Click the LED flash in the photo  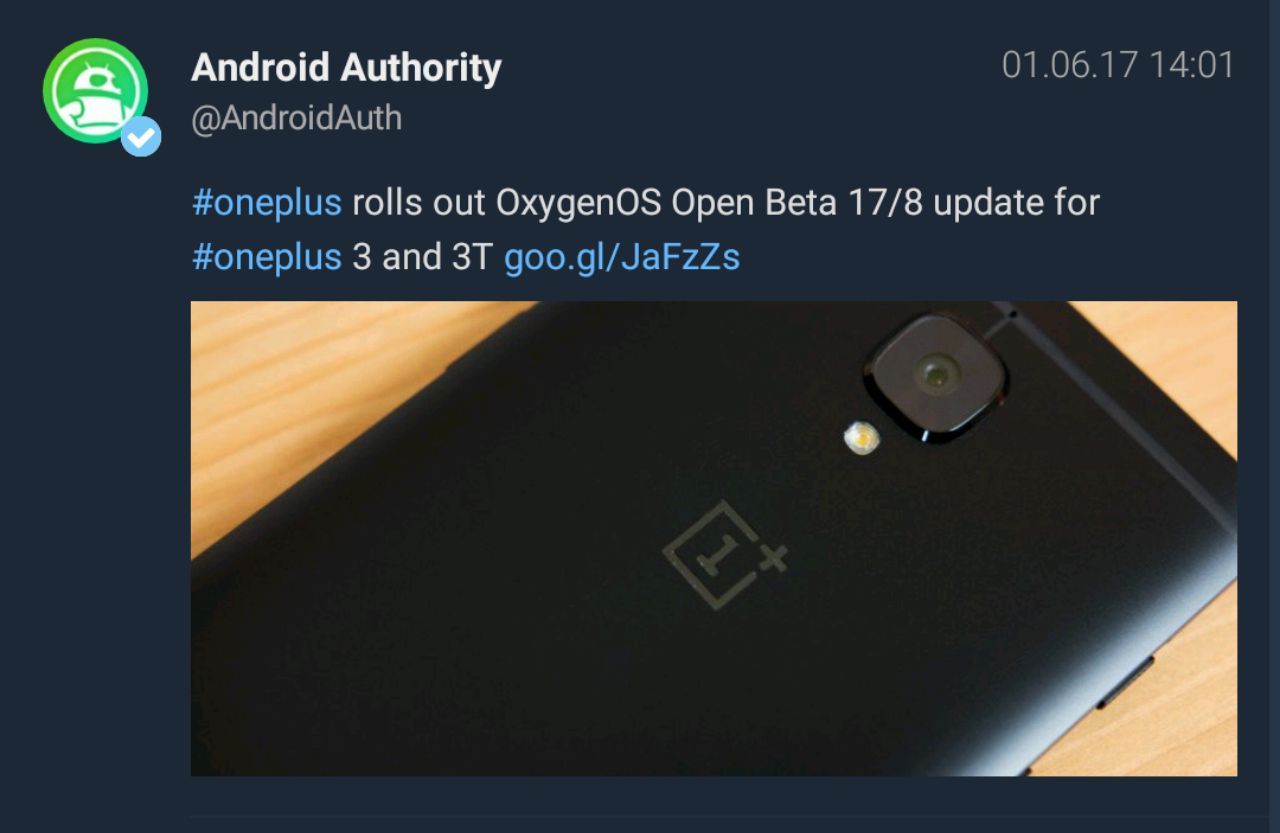tap(859, 437)
